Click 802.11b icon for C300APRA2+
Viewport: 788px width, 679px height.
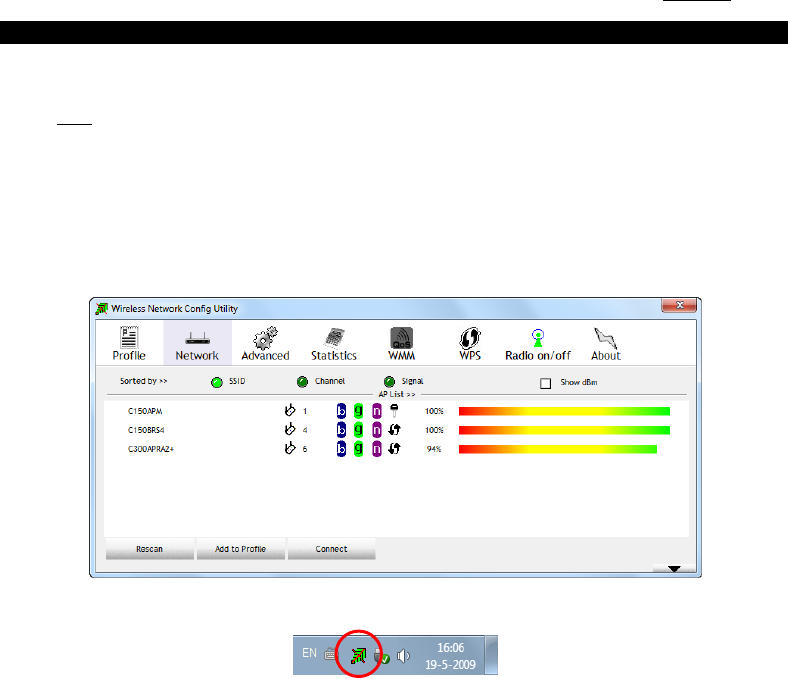coord(341,449)
